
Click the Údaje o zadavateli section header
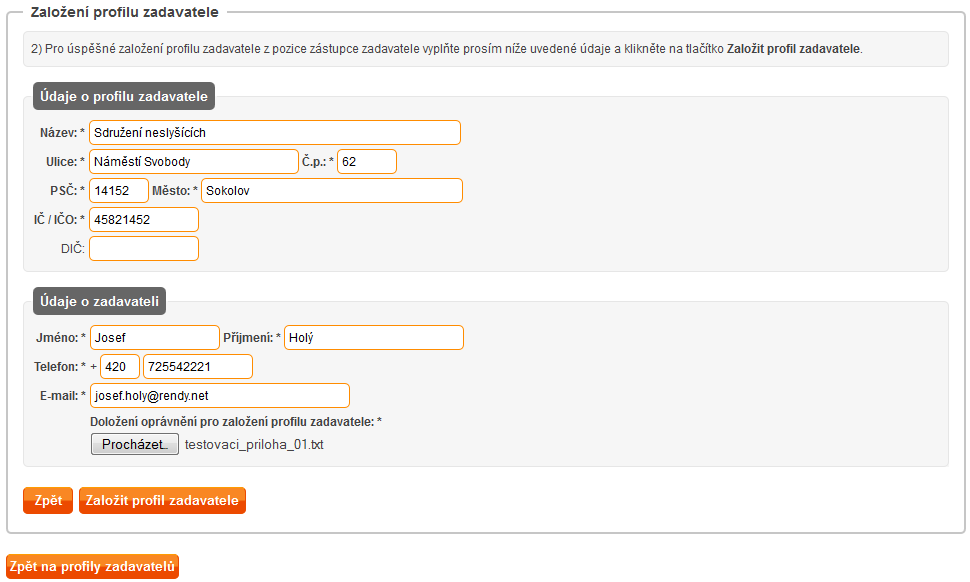click(x=100, y=301)
